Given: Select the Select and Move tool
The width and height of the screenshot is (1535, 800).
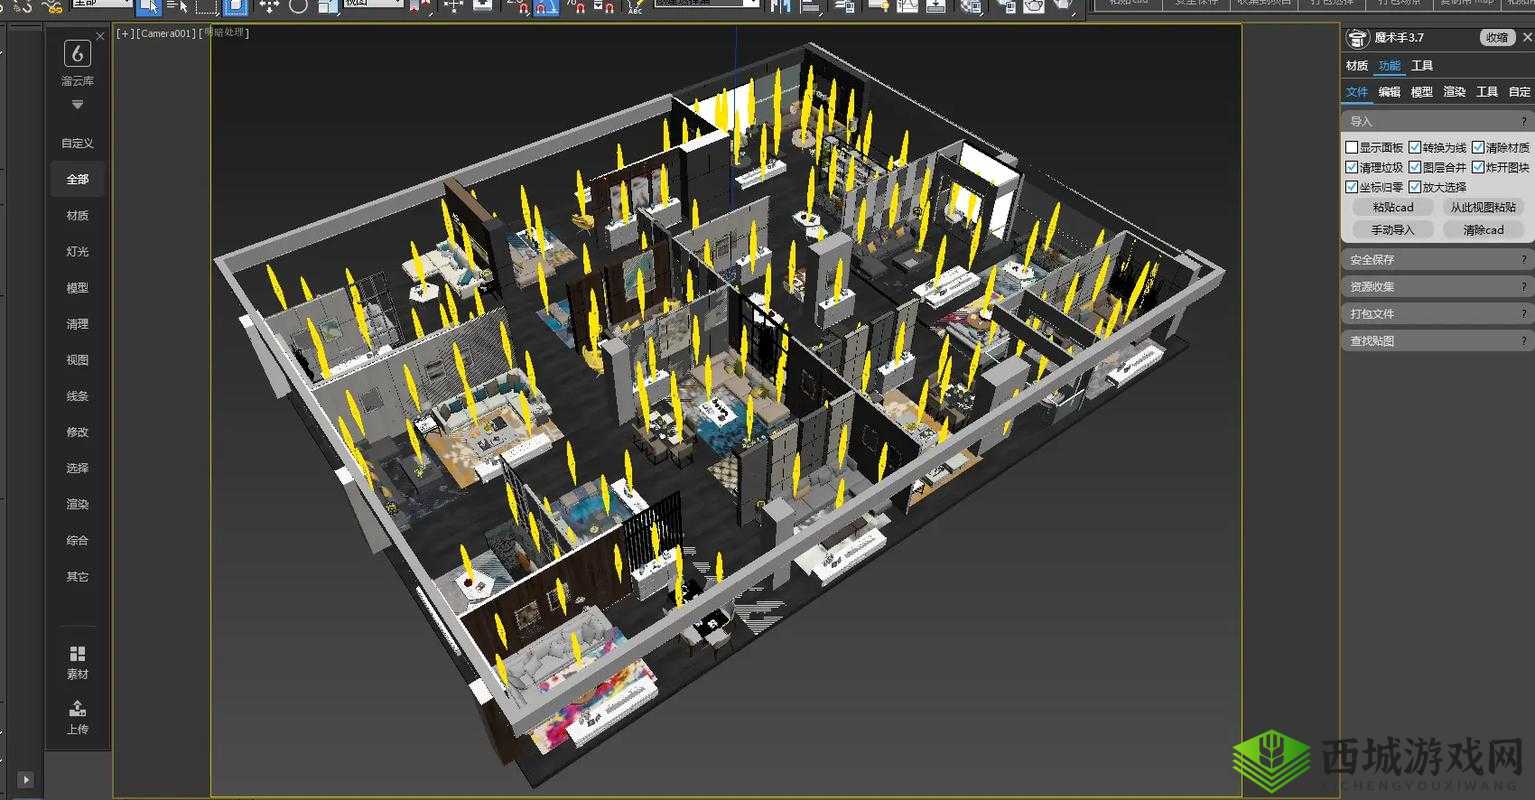Looking at the screenshot, I should tap(269, 8).
